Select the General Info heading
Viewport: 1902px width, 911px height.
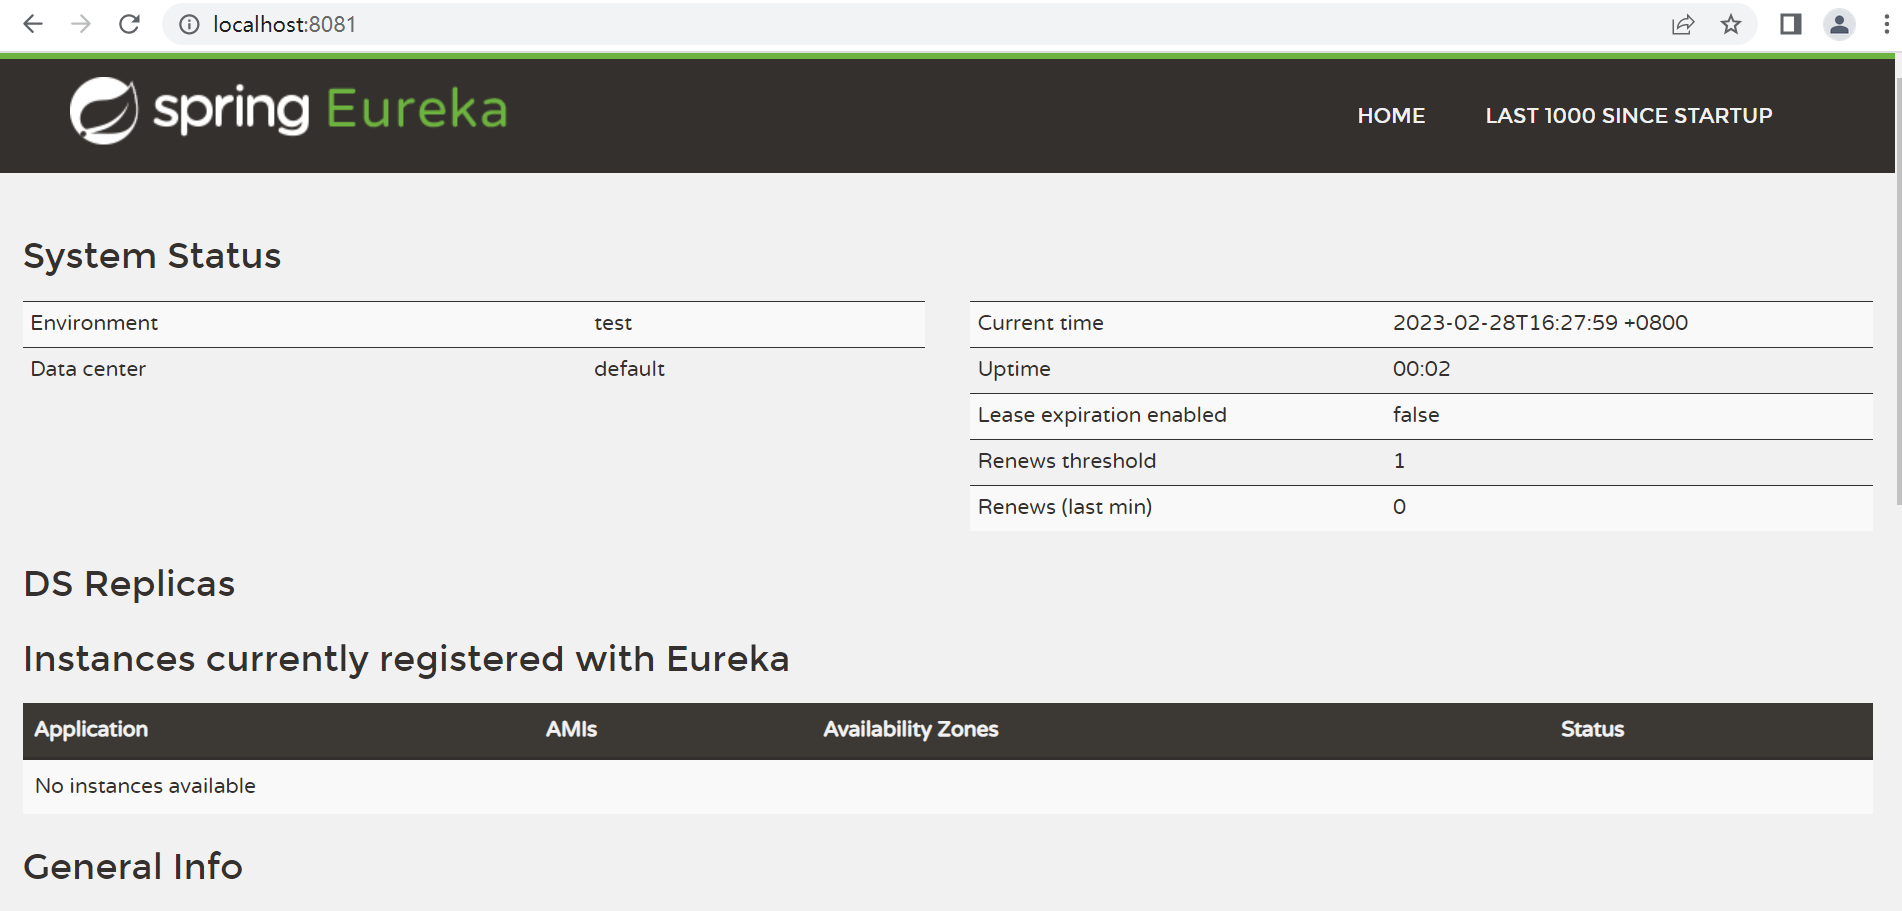point(133,867)
